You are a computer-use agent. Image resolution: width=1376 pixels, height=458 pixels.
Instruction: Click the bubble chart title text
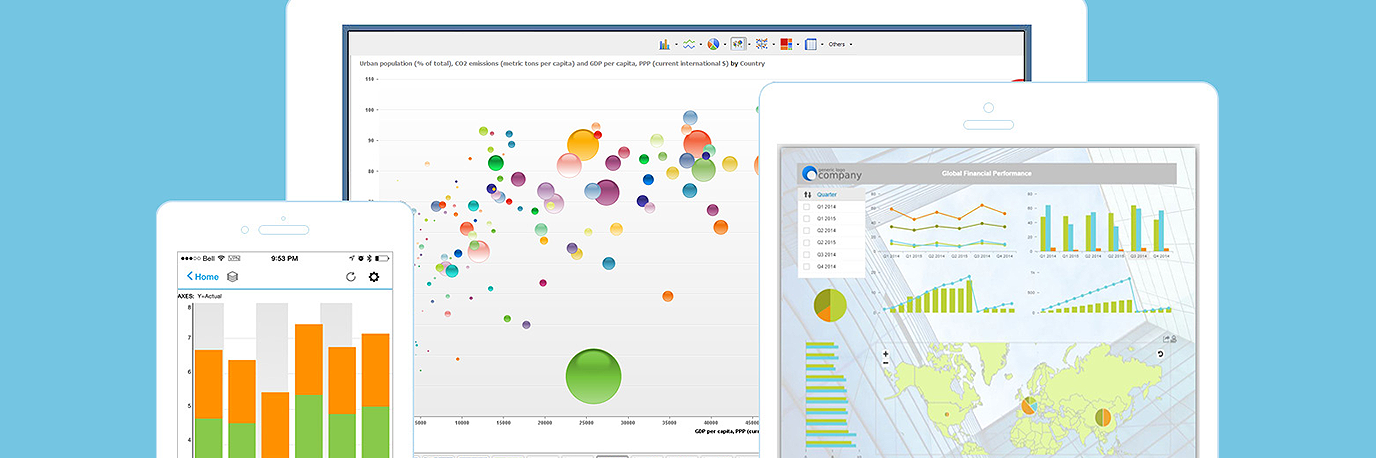pos(562,63)
